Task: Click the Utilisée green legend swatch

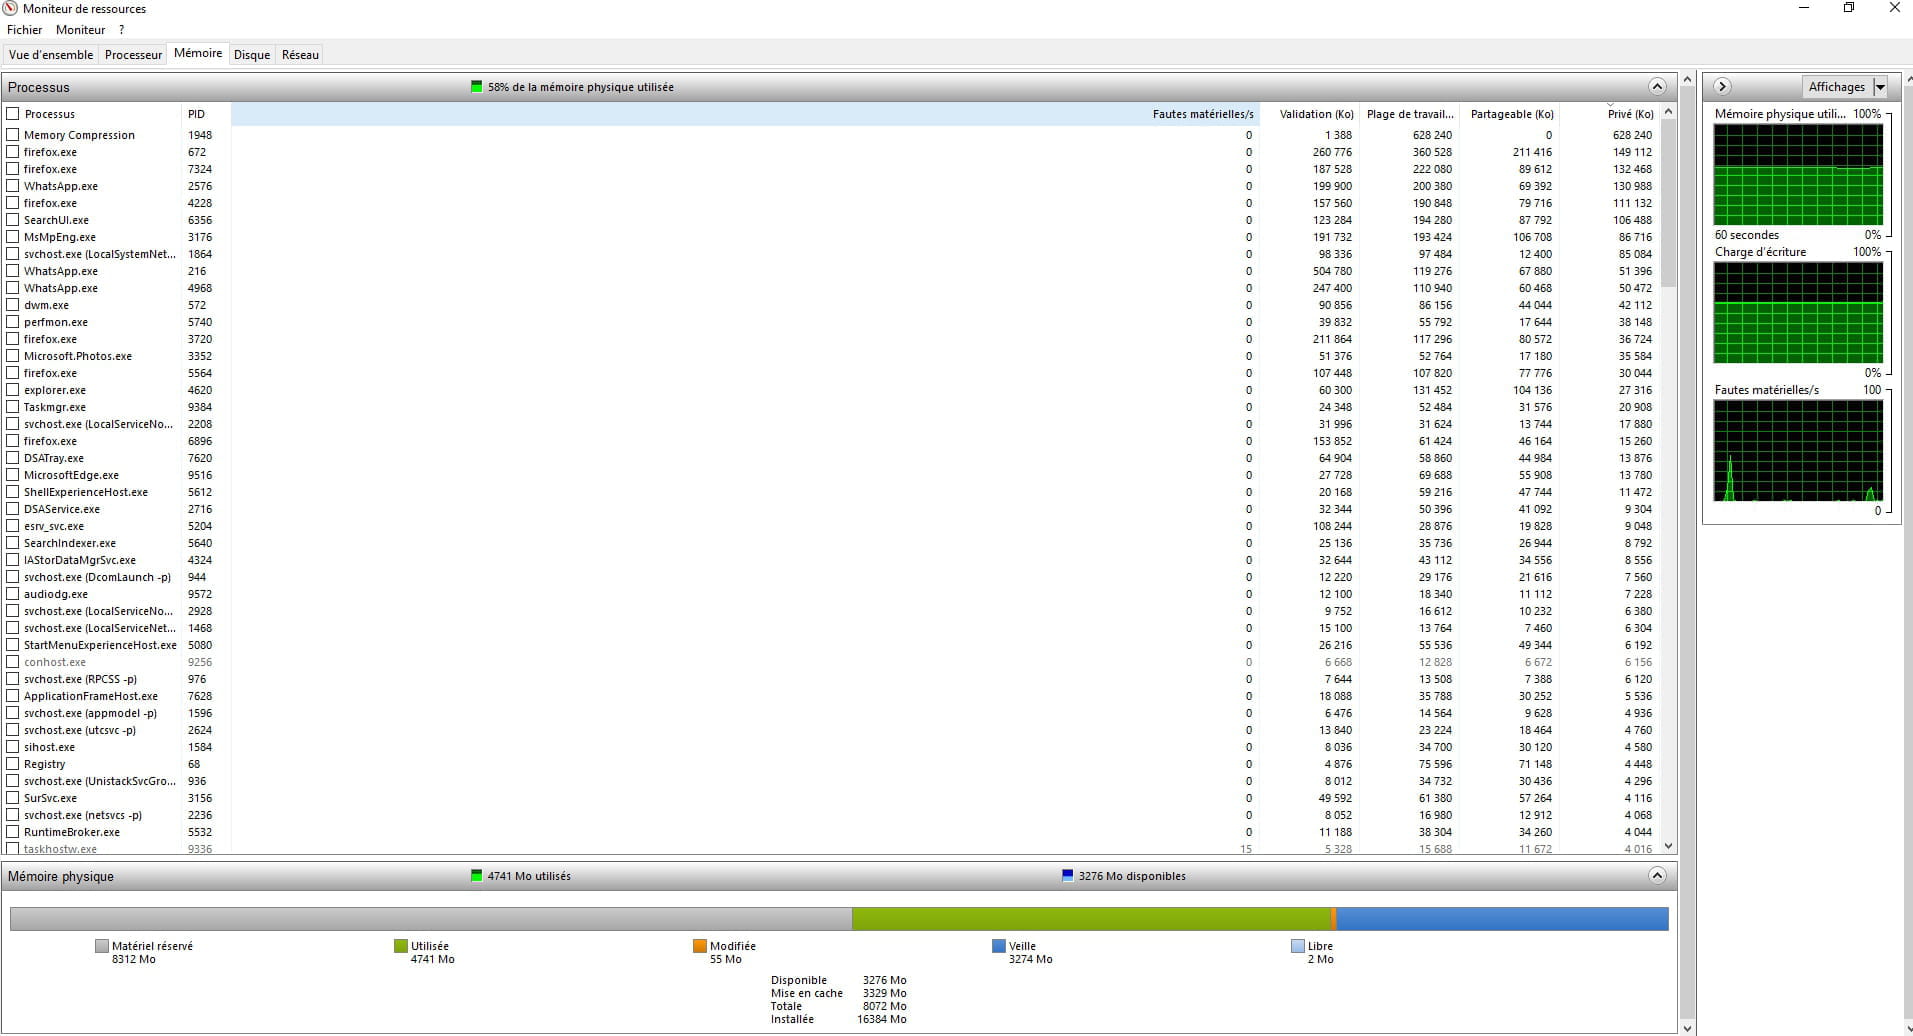Action: point(401,946)
